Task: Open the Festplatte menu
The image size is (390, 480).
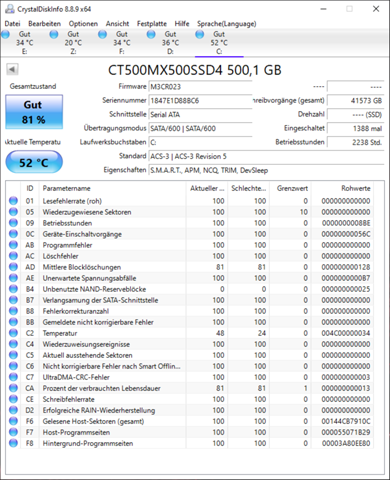Action: tap(152, 24)
